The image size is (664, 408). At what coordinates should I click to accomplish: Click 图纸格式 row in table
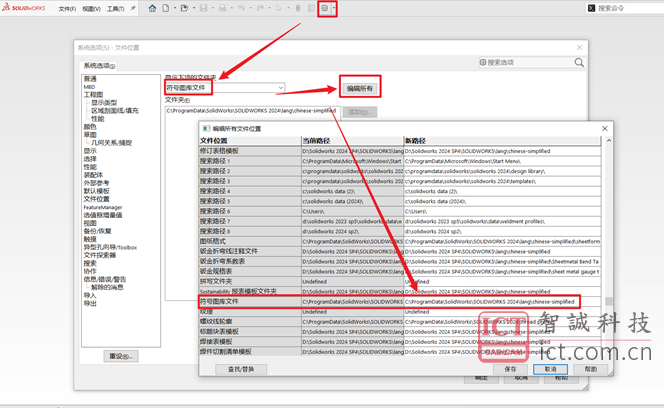click(400, 241)
